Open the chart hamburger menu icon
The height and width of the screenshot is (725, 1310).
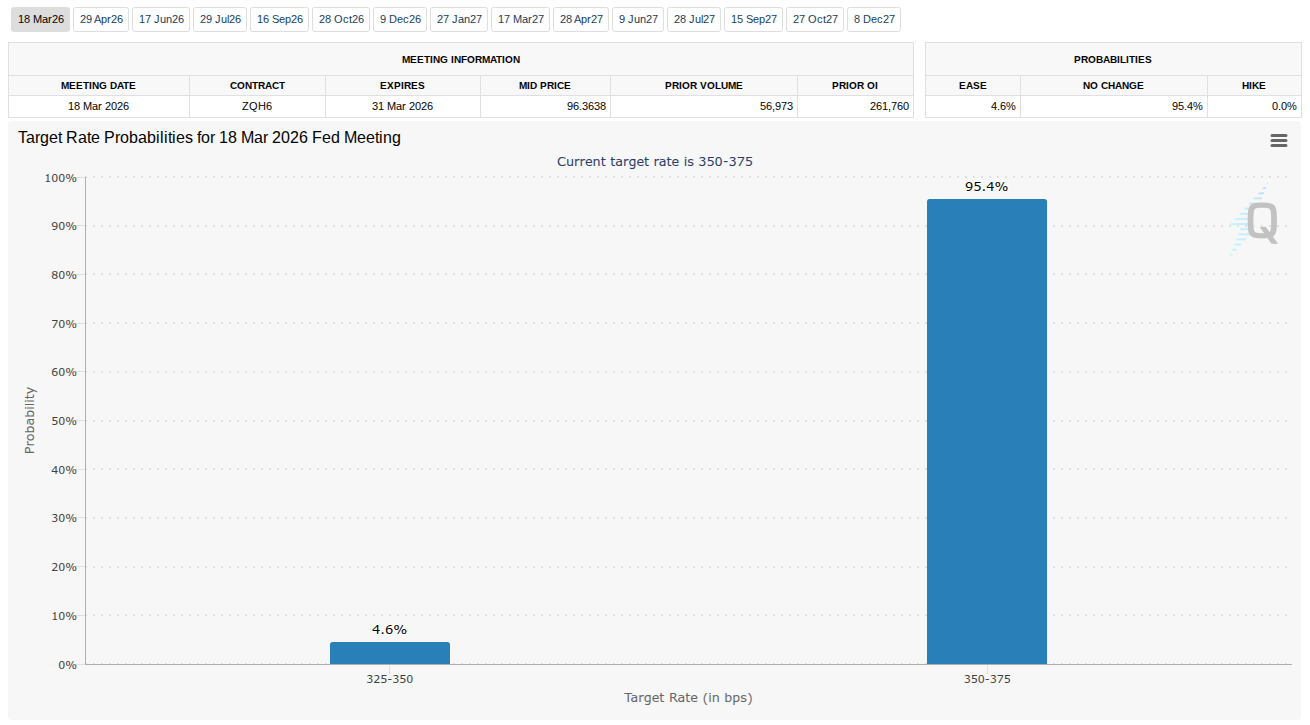[x=1278, y=141]
